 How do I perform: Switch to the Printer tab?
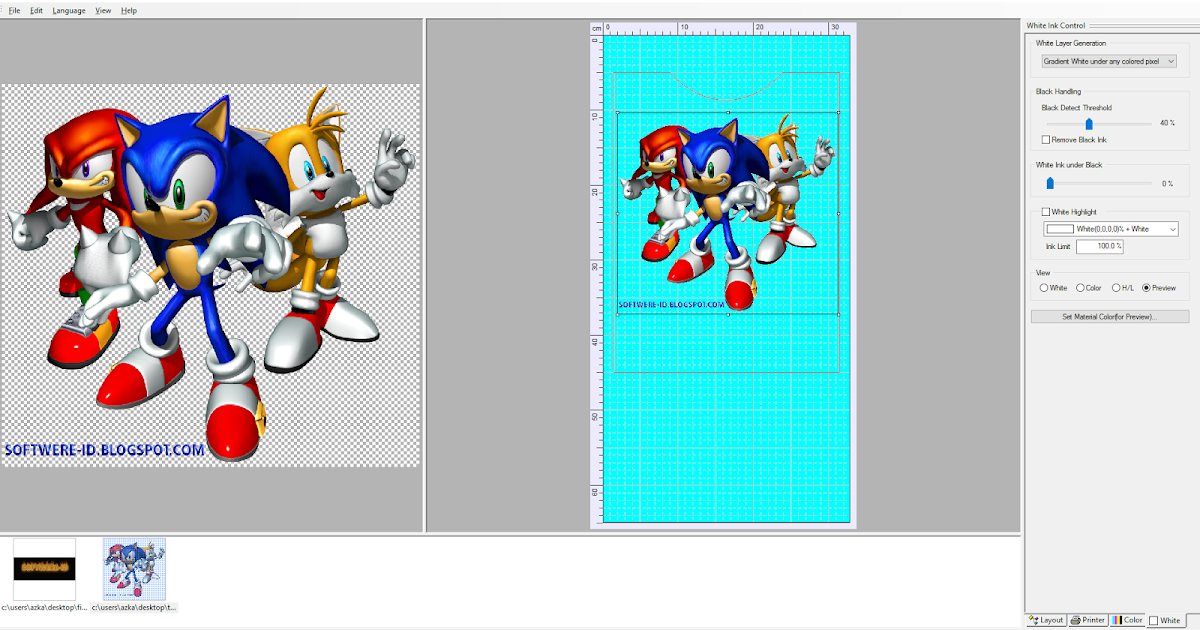[1088, 620]
